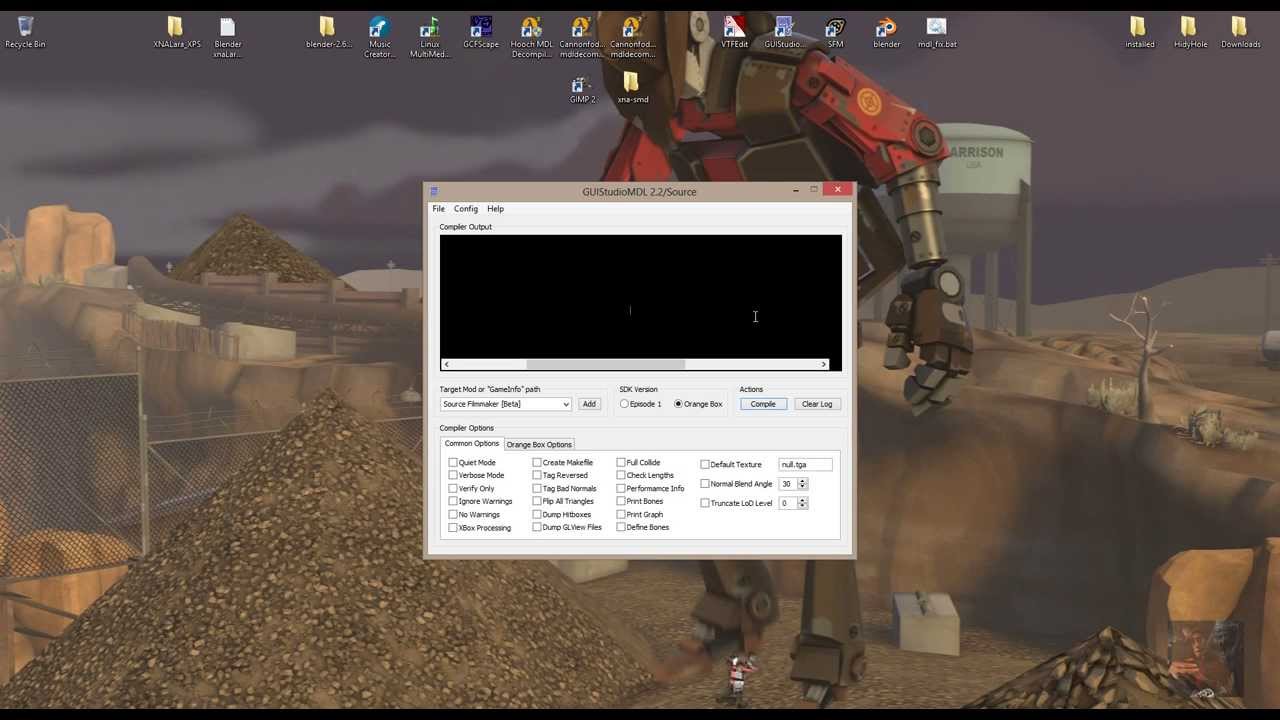The width and height of the screenshot is (1280, 720).
Task: Enable XBox Processing option
Action: point(453,528)
